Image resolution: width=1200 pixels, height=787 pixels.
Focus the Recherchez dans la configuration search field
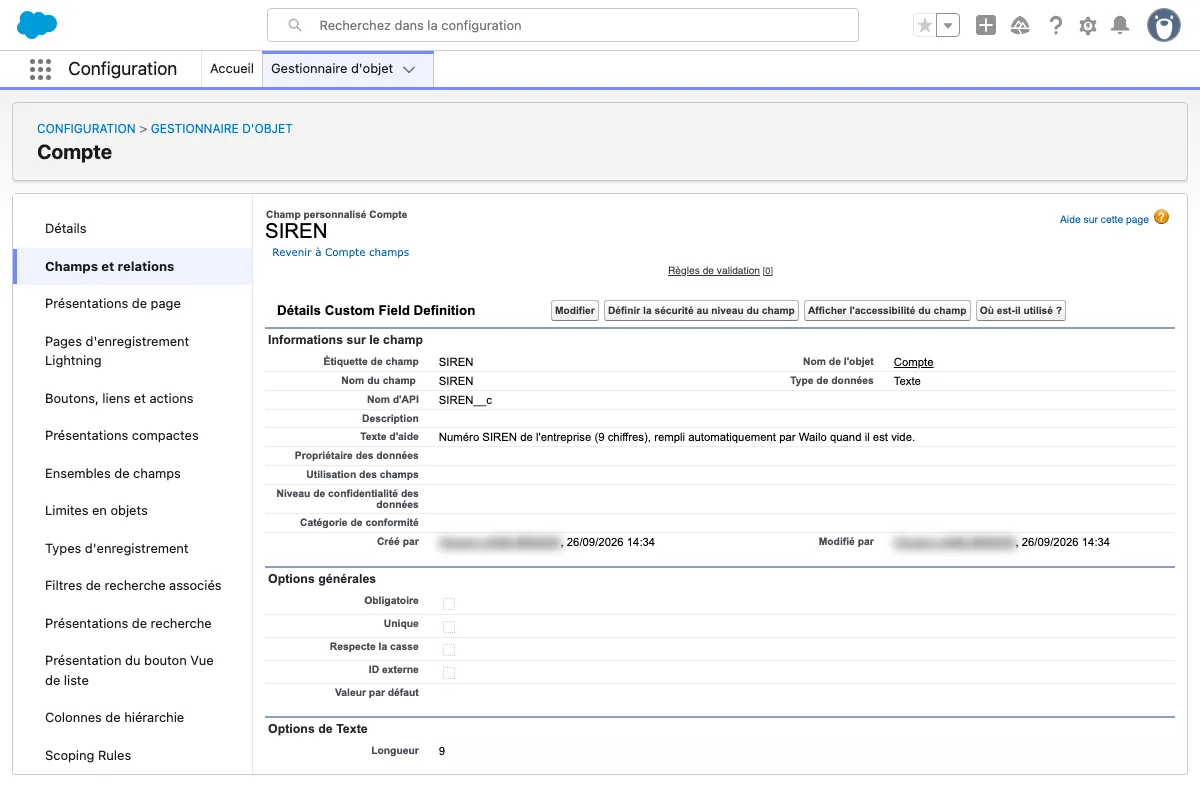click(563, 25)
